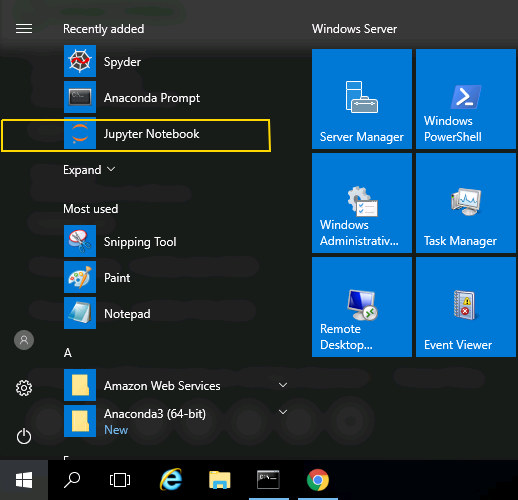The height and width of the screenshot is (500, 518).
Task: Open Windows Administrative Tools tile
Action: (x=362, y=203)
